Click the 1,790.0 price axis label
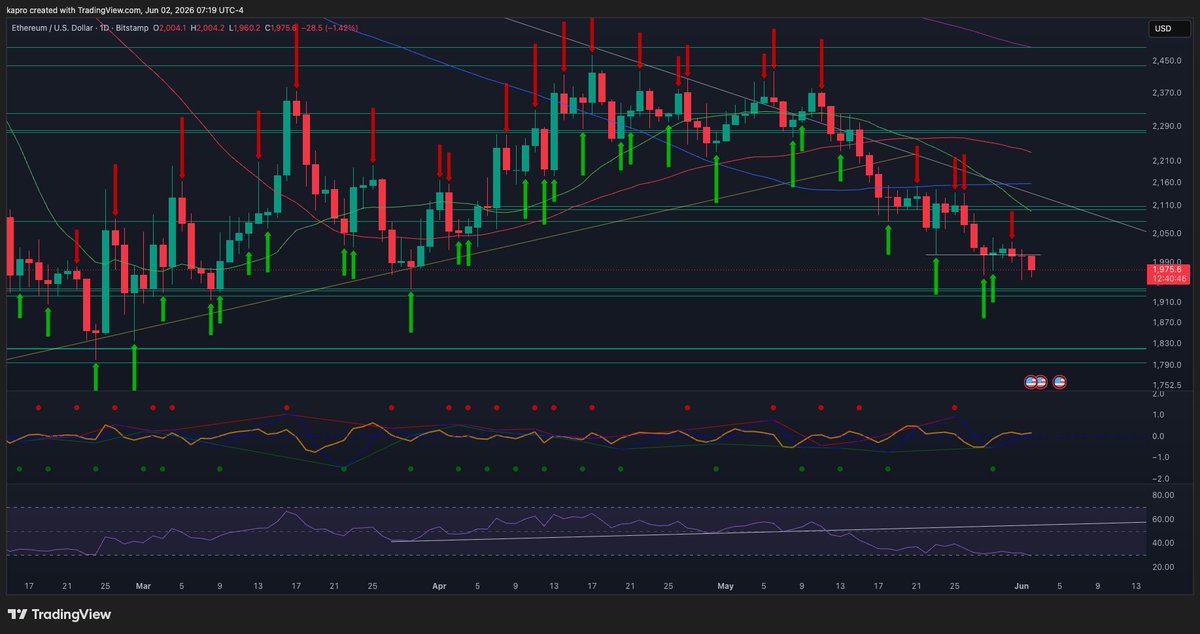This screenshot has width=1200, height=634. [1168, 364]
